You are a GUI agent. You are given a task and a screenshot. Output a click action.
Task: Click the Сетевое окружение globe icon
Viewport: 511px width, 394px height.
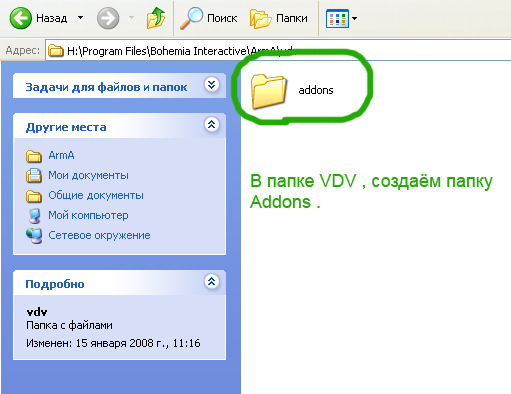(34, 236)
